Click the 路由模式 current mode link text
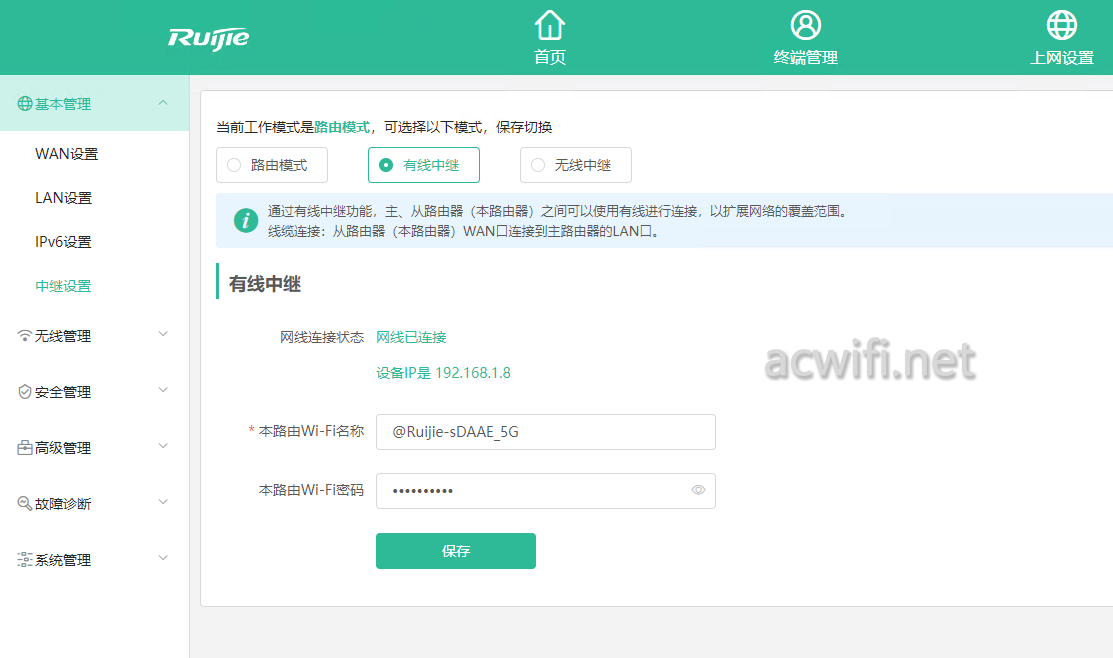This screenshot has width=1113, height=658. [342, 127]
